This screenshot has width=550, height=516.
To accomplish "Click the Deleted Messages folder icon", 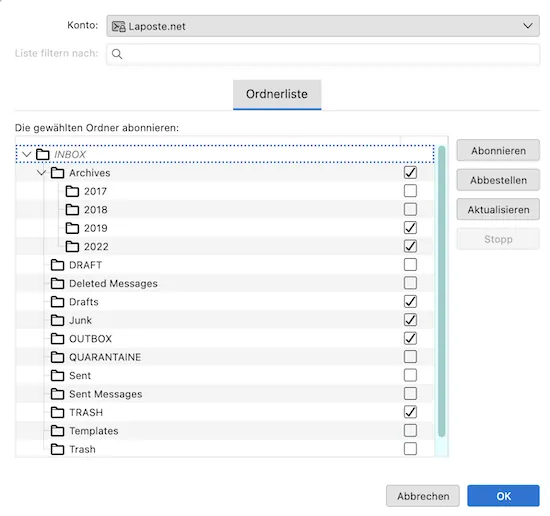I will tap(58, 283).
